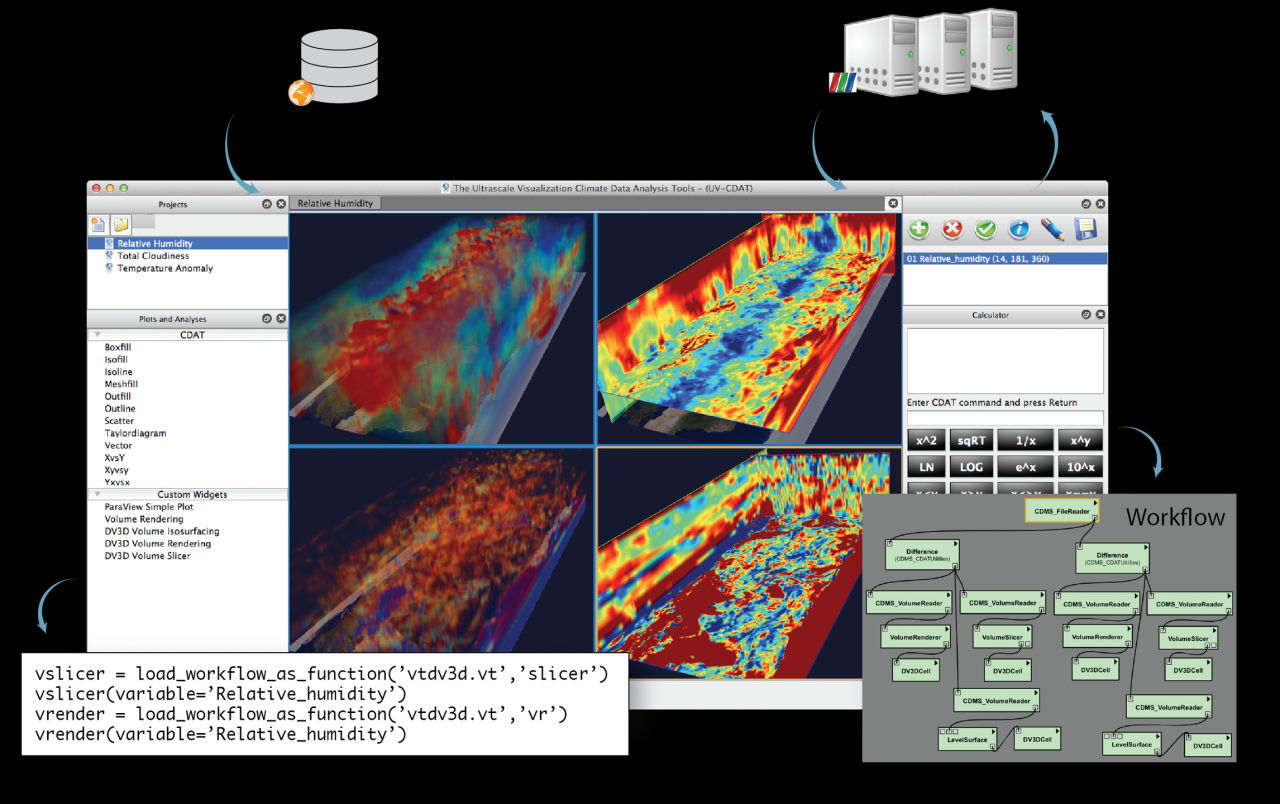Viewport: 1280px width, 804px height.
Task: Undock the Plots and Analyses panel
Action: (x=267, y=319)
